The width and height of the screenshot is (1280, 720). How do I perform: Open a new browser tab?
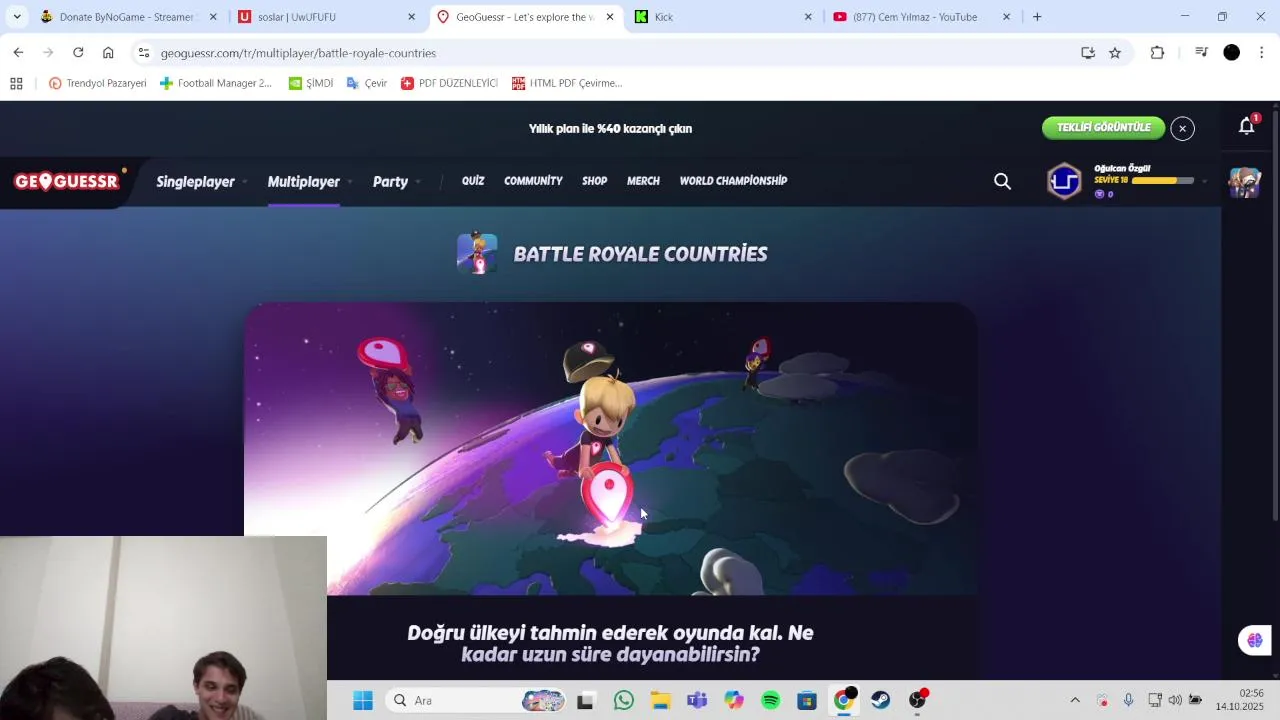tap(1037, 17)
